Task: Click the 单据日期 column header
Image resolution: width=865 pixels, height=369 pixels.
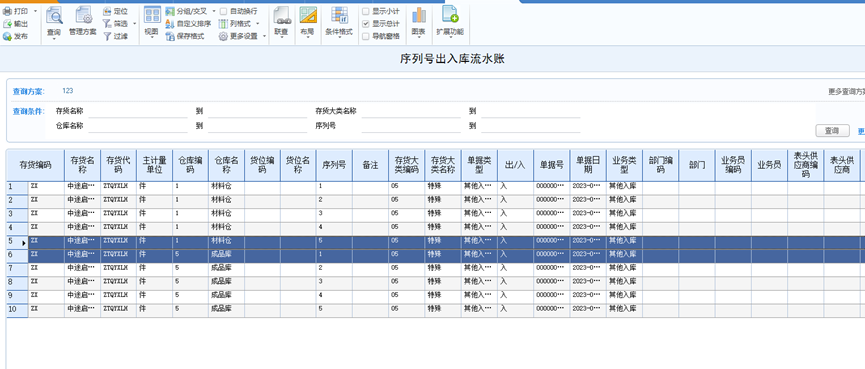Action: pyautogui.click(x=588, y=164)
